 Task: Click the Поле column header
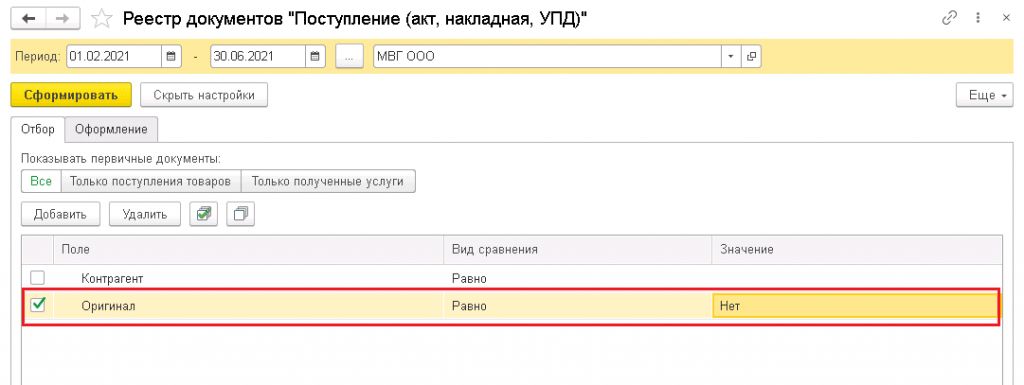[249, 250]
